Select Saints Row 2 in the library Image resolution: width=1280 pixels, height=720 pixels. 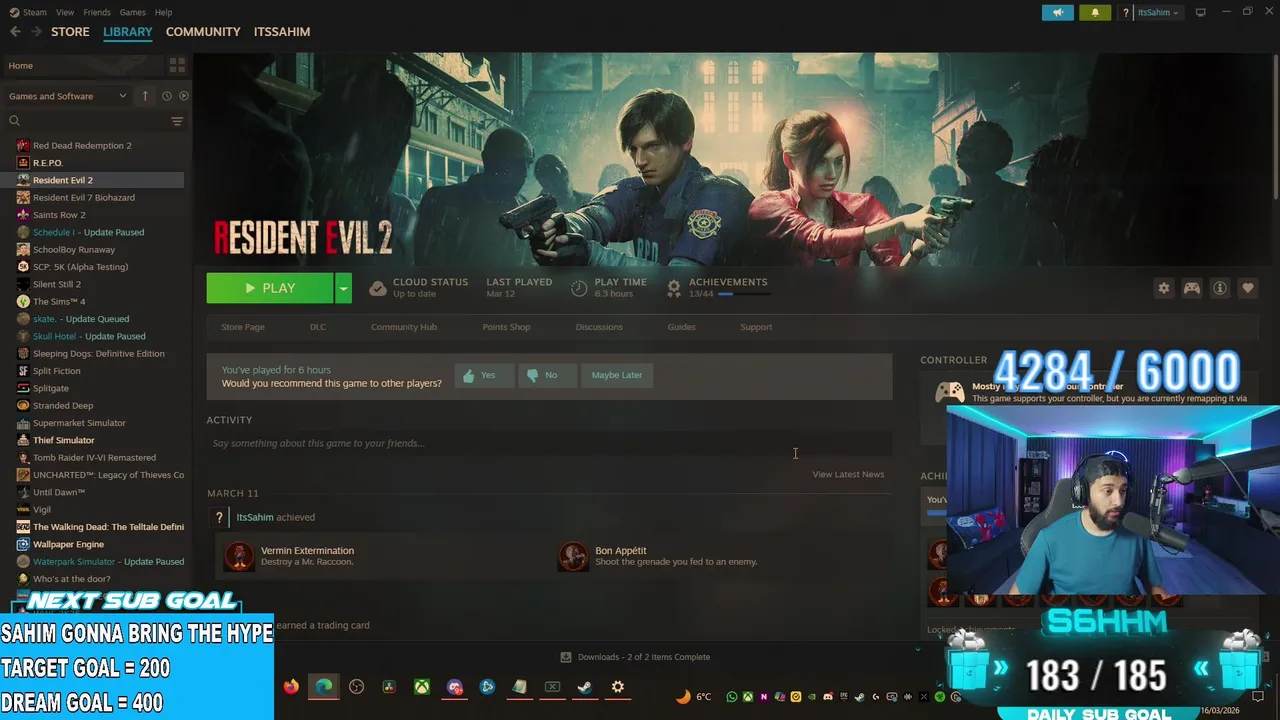point(59,215)
